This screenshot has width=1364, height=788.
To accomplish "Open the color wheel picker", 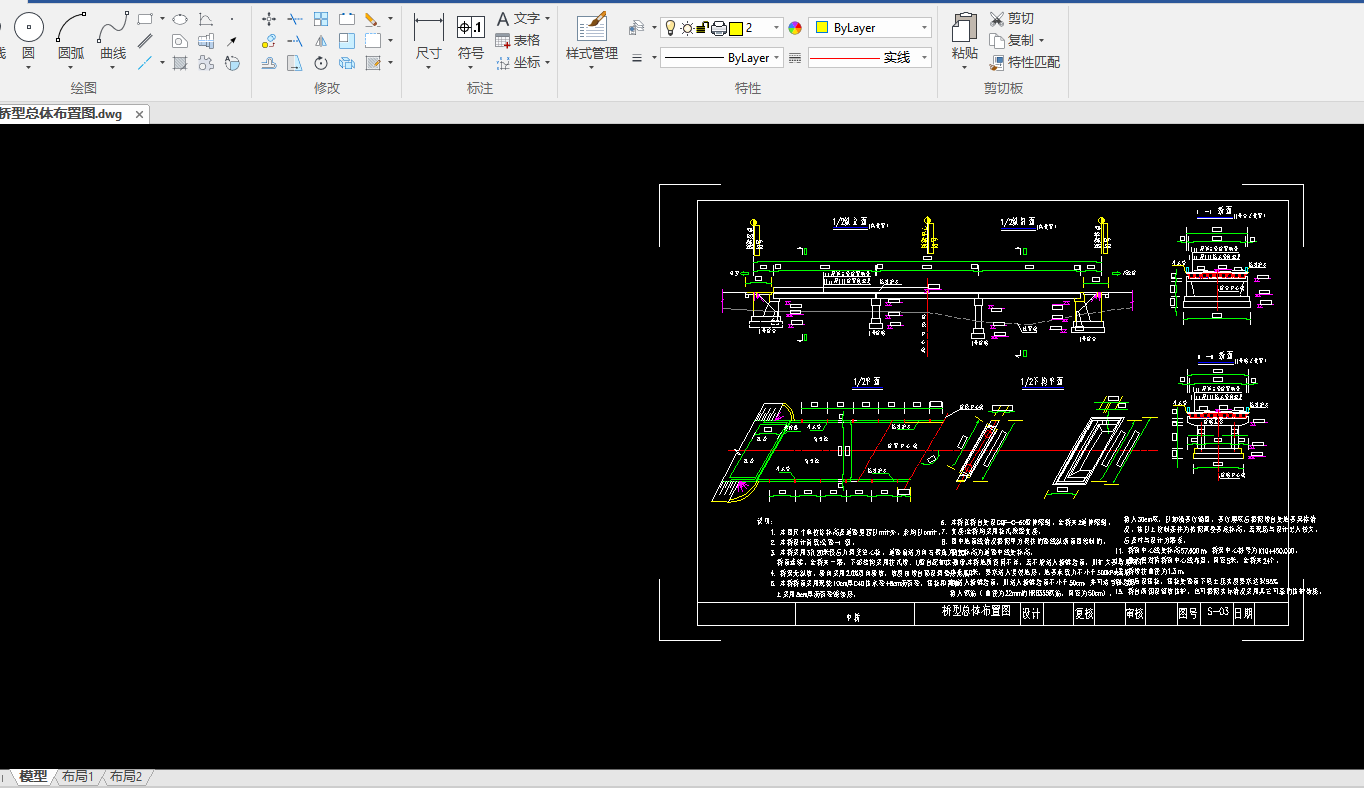I will coord(795,28).
